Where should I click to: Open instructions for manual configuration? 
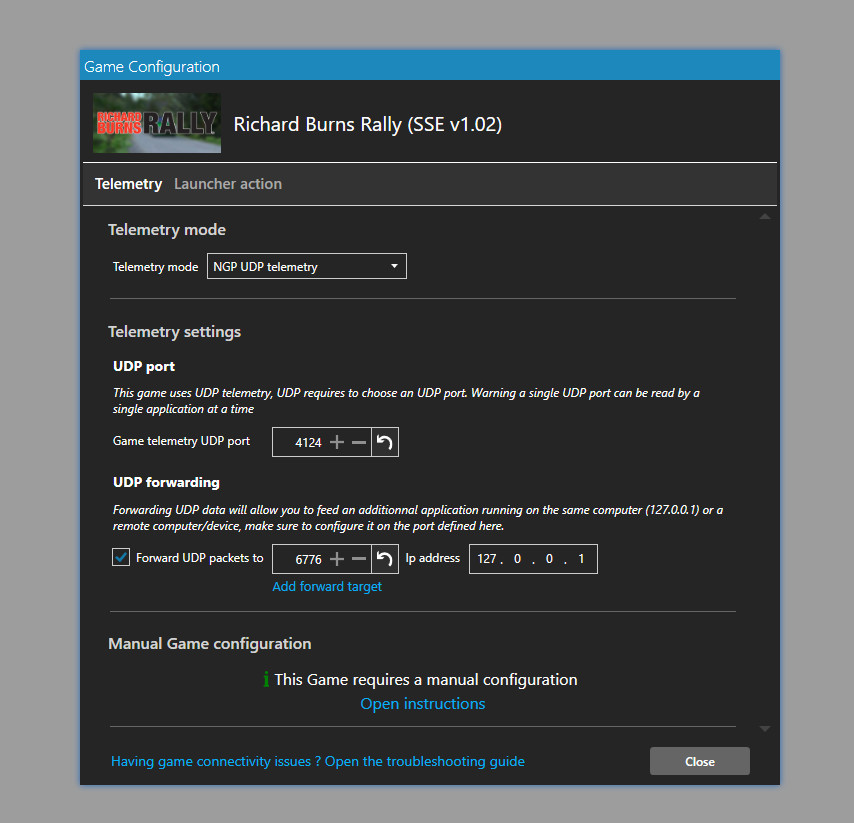point(423,704)
